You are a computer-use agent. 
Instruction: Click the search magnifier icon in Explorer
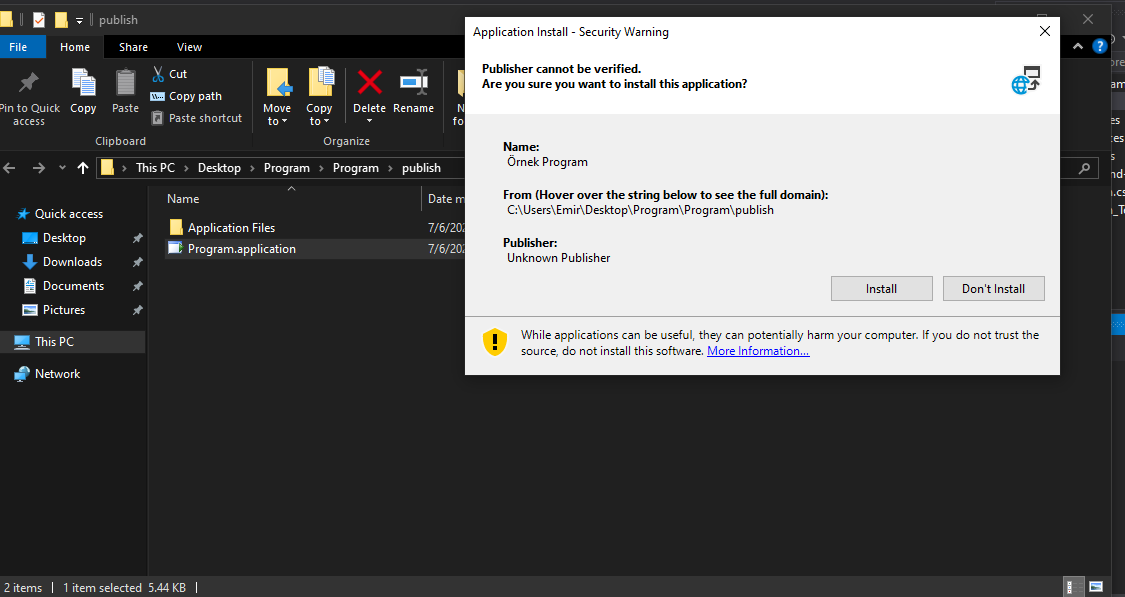(x=1084, y=168)
